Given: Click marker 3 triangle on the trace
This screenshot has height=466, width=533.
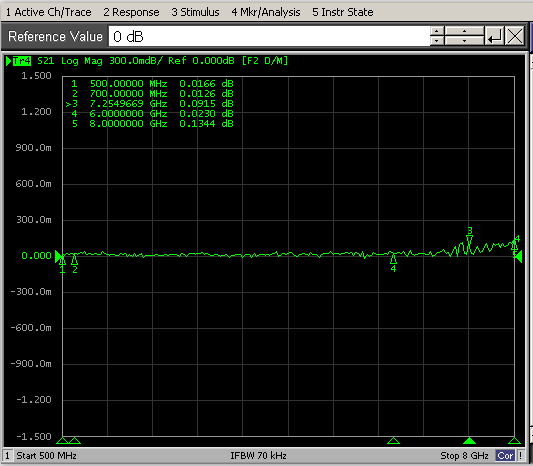Looking at the screenshot, I should (x=469, y=240).
